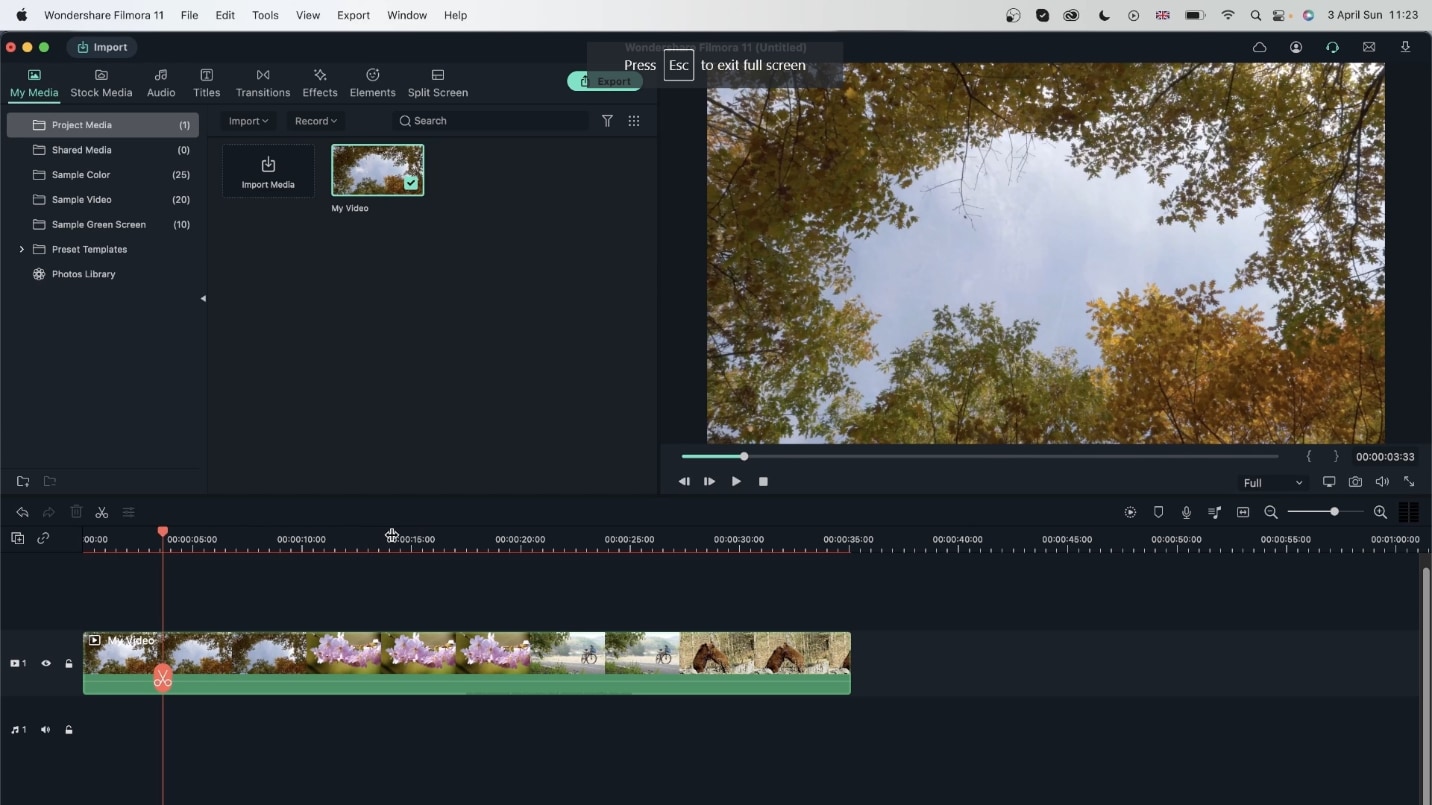Click the preview full screen arrows icon

pos(1409,482)
